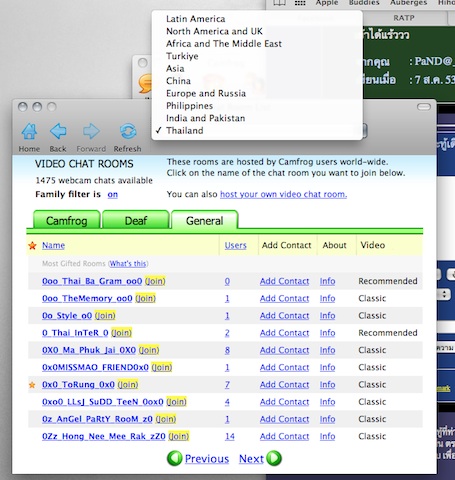Click the toolbar pill button at window top right
Image resolution: width=455 pixels, height=480 pixels.
(x=424, y=107)
